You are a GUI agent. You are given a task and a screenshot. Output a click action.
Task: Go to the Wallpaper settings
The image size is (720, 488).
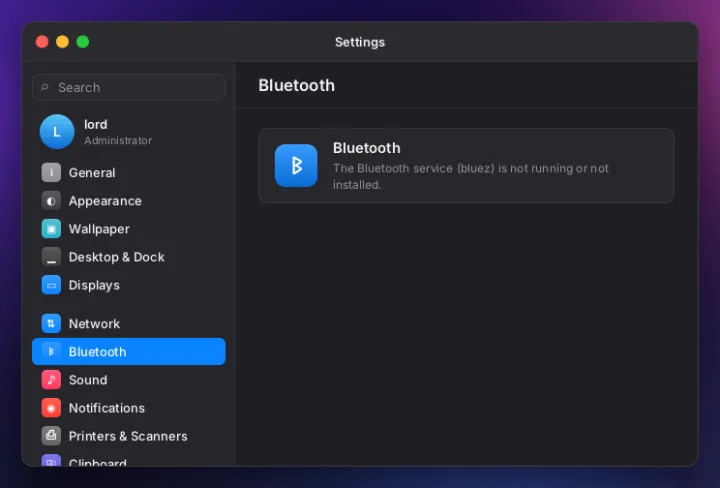click(x=129, y=229)
